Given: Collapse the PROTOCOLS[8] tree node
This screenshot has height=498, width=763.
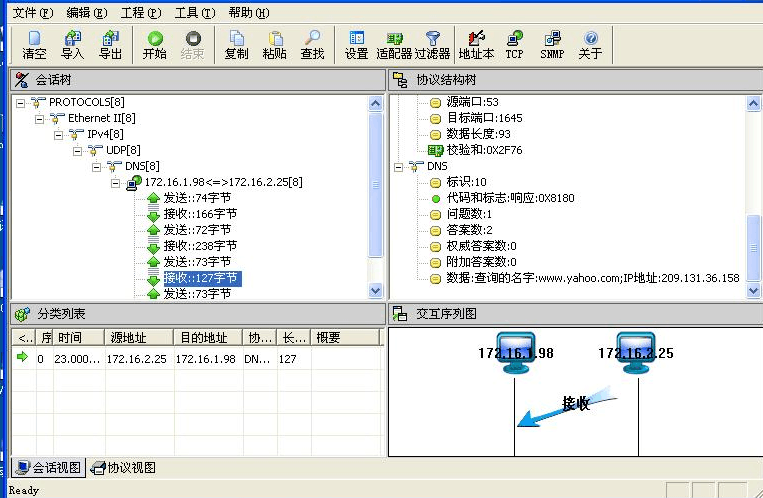Looking at the screenshot, I should 22,103.
